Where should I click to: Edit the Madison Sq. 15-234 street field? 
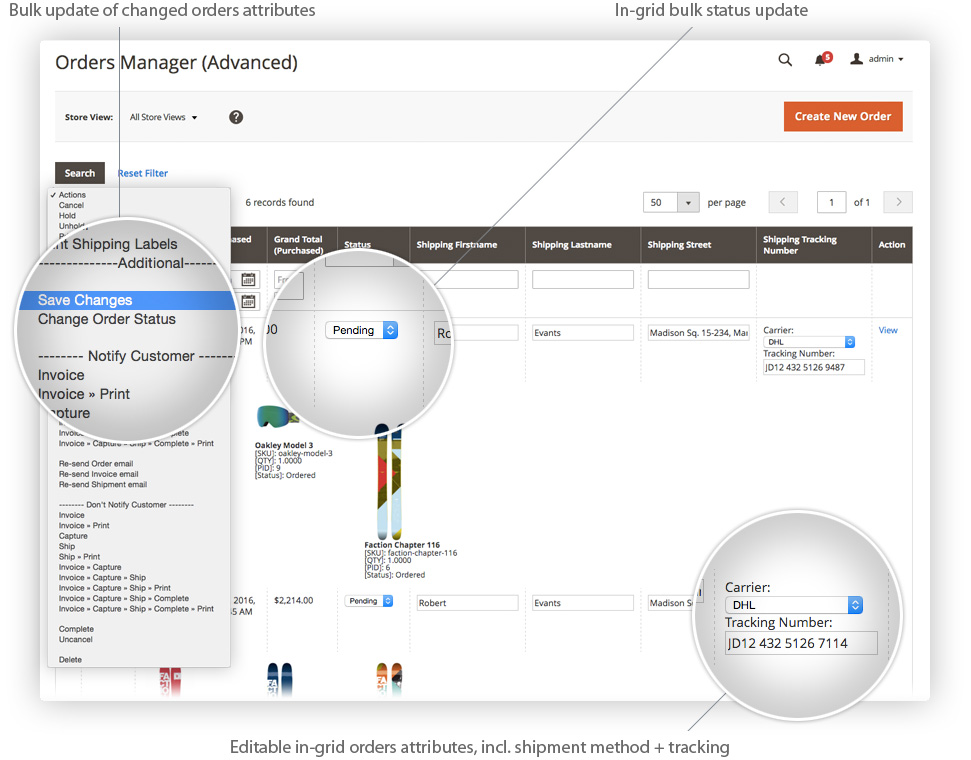699,333
